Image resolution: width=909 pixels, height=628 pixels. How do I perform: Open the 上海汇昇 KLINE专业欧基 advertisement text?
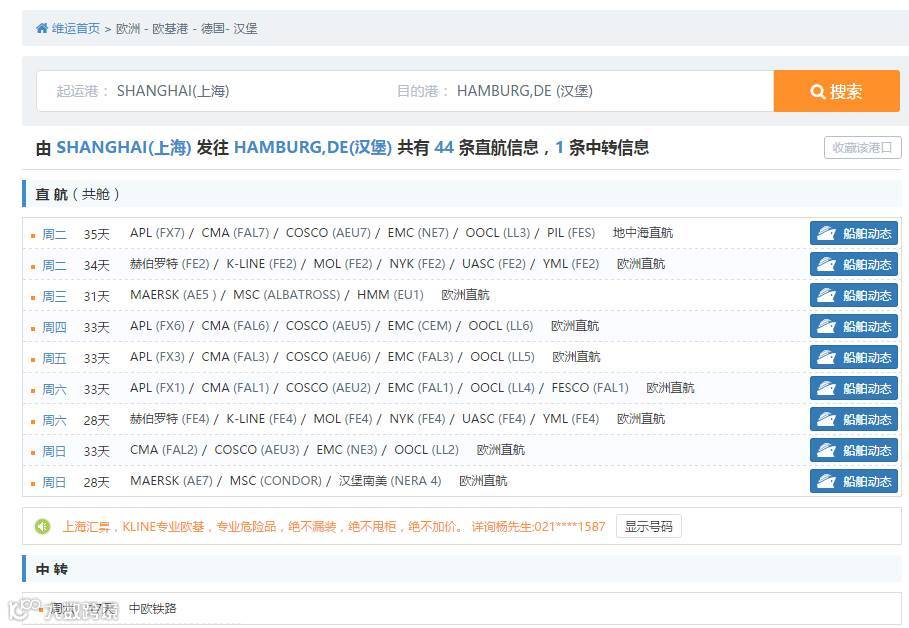point(333,527)
